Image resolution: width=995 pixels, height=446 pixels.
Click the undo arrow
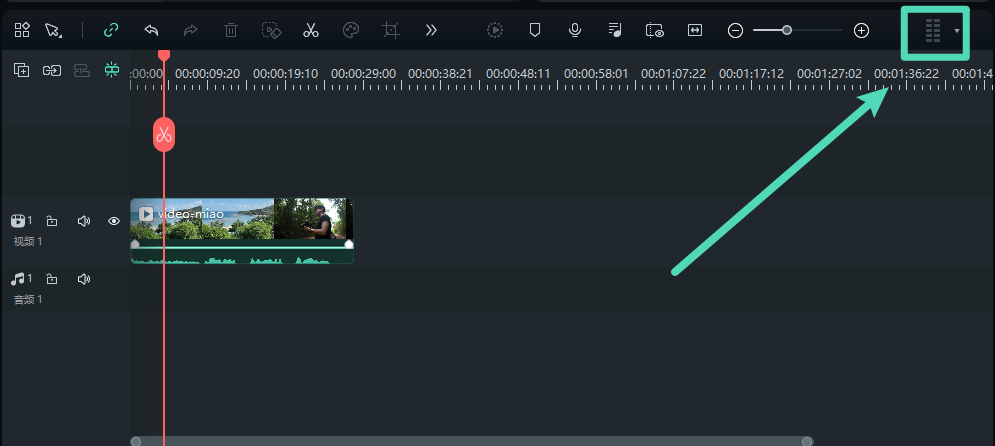click(x=151, y=31)
